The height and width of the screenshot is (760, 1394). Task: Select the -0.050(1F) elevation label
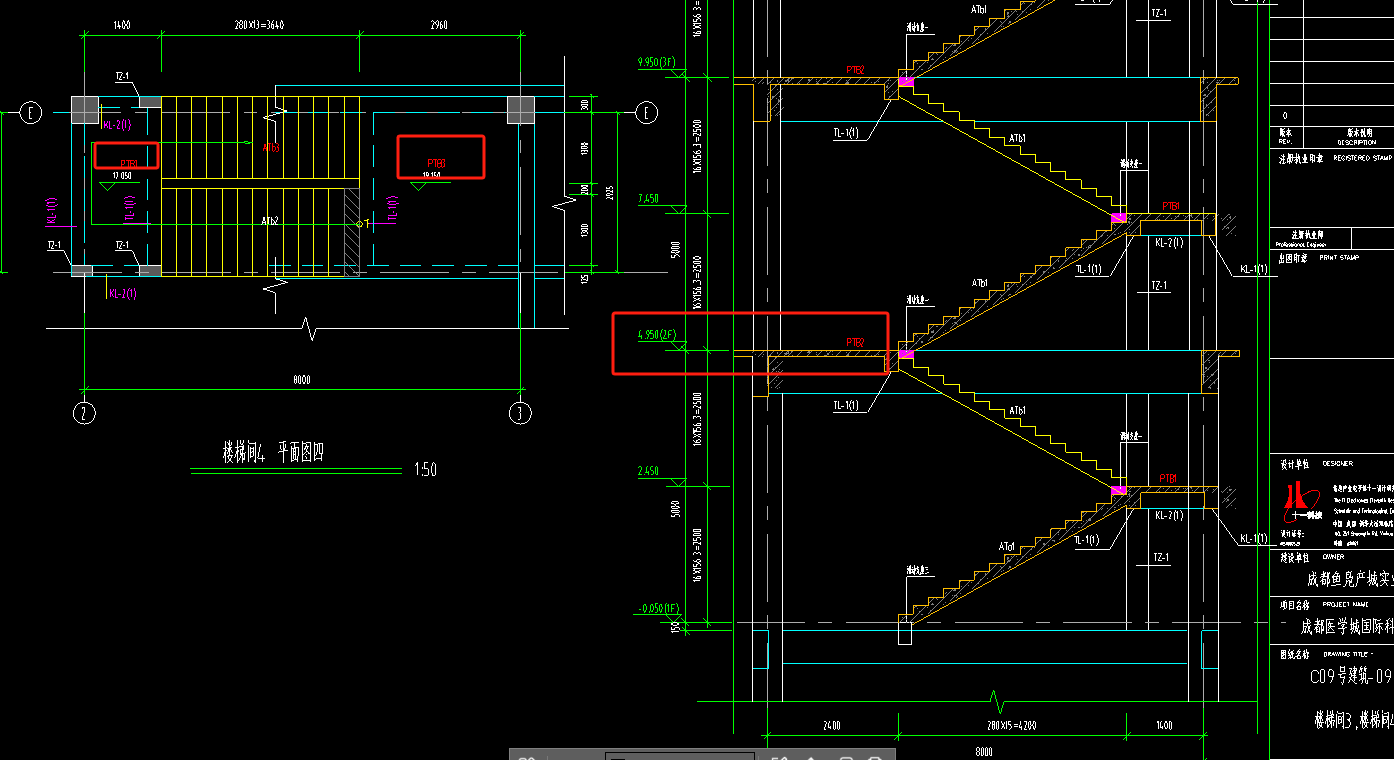(x=658, y=609)
